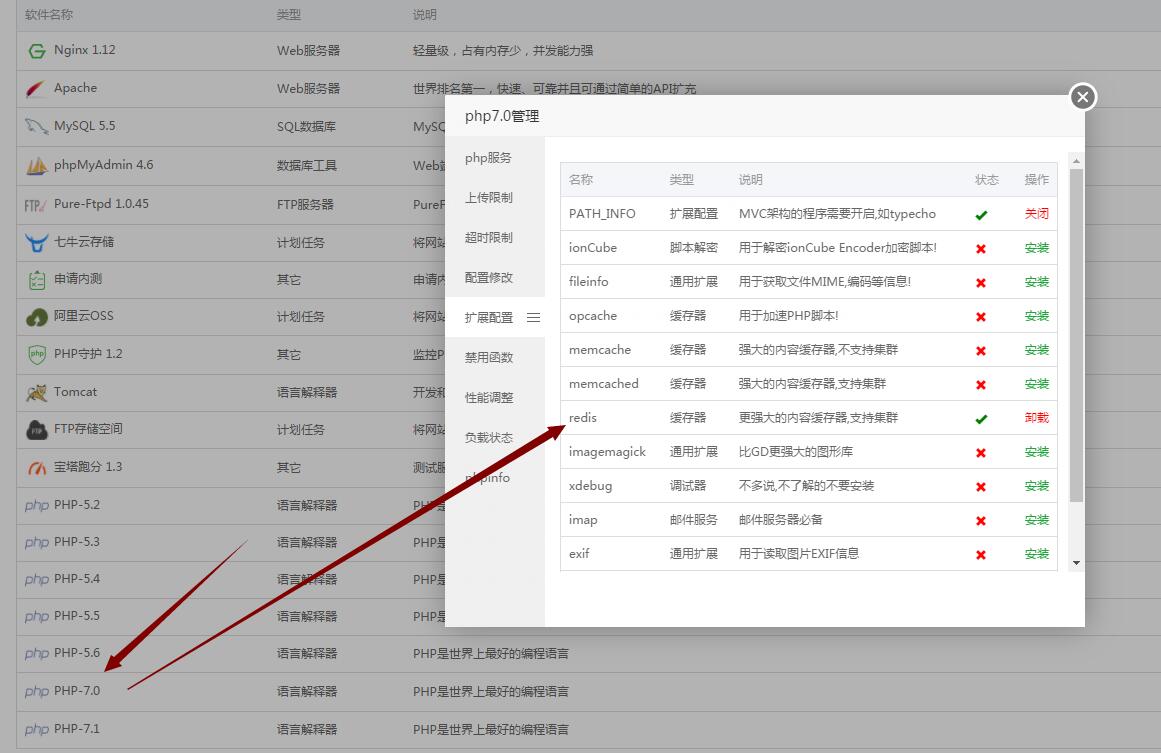Click the Pure-Ftpd FTP icon

36,205
